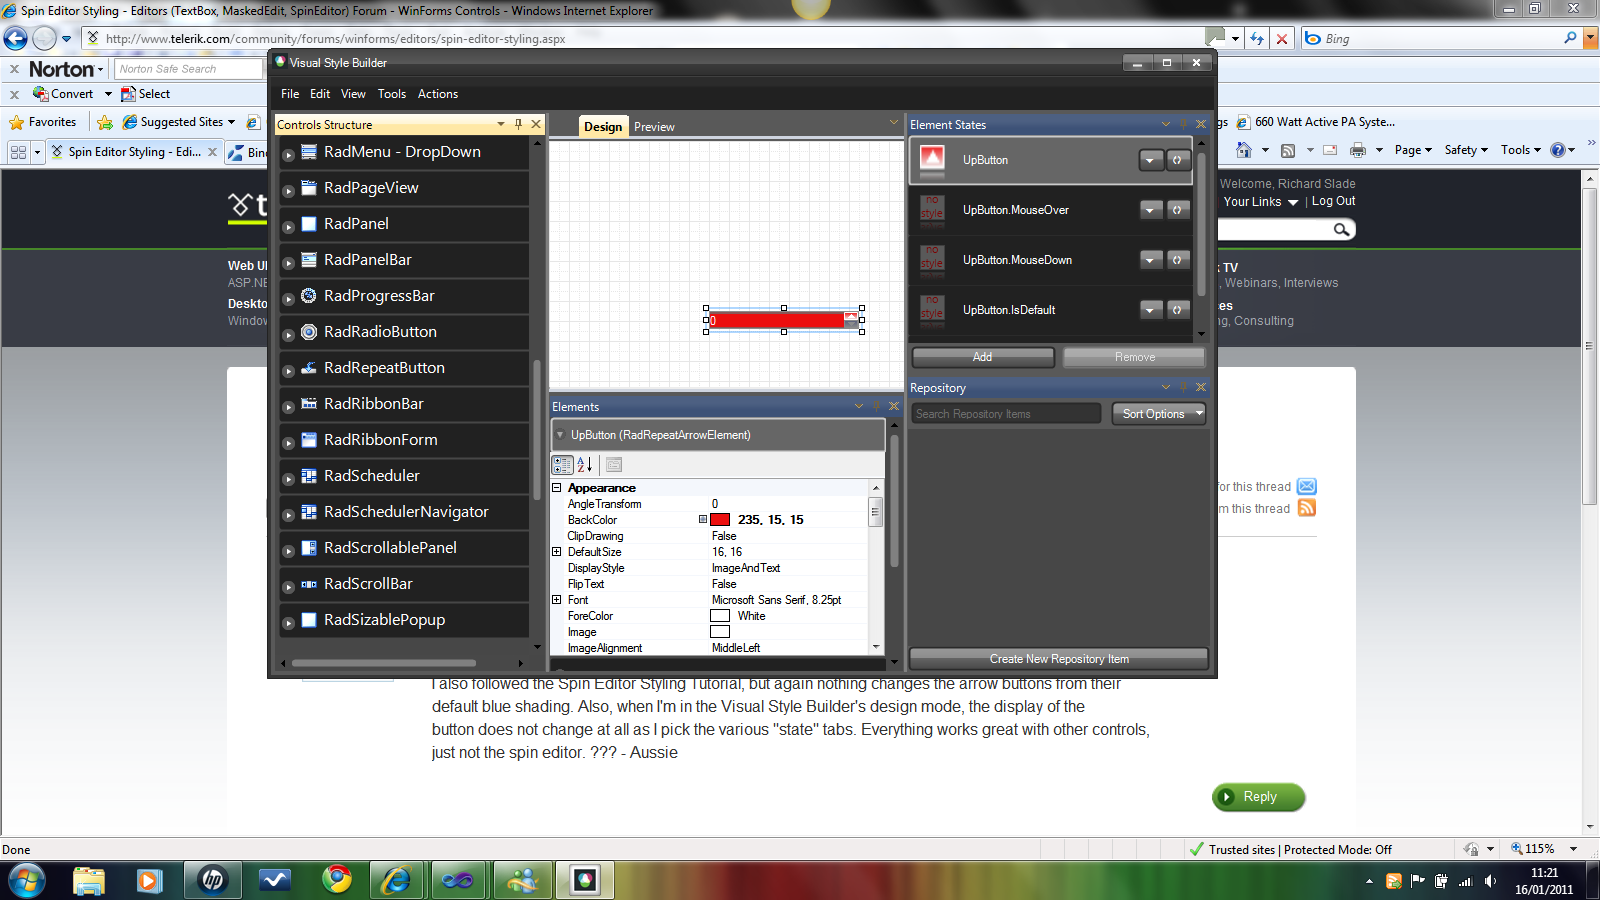Switch property grid to Alphabetical sorting
Image resolution: width=1600 pixels, height=900 pixels.
tap(585, 465)
